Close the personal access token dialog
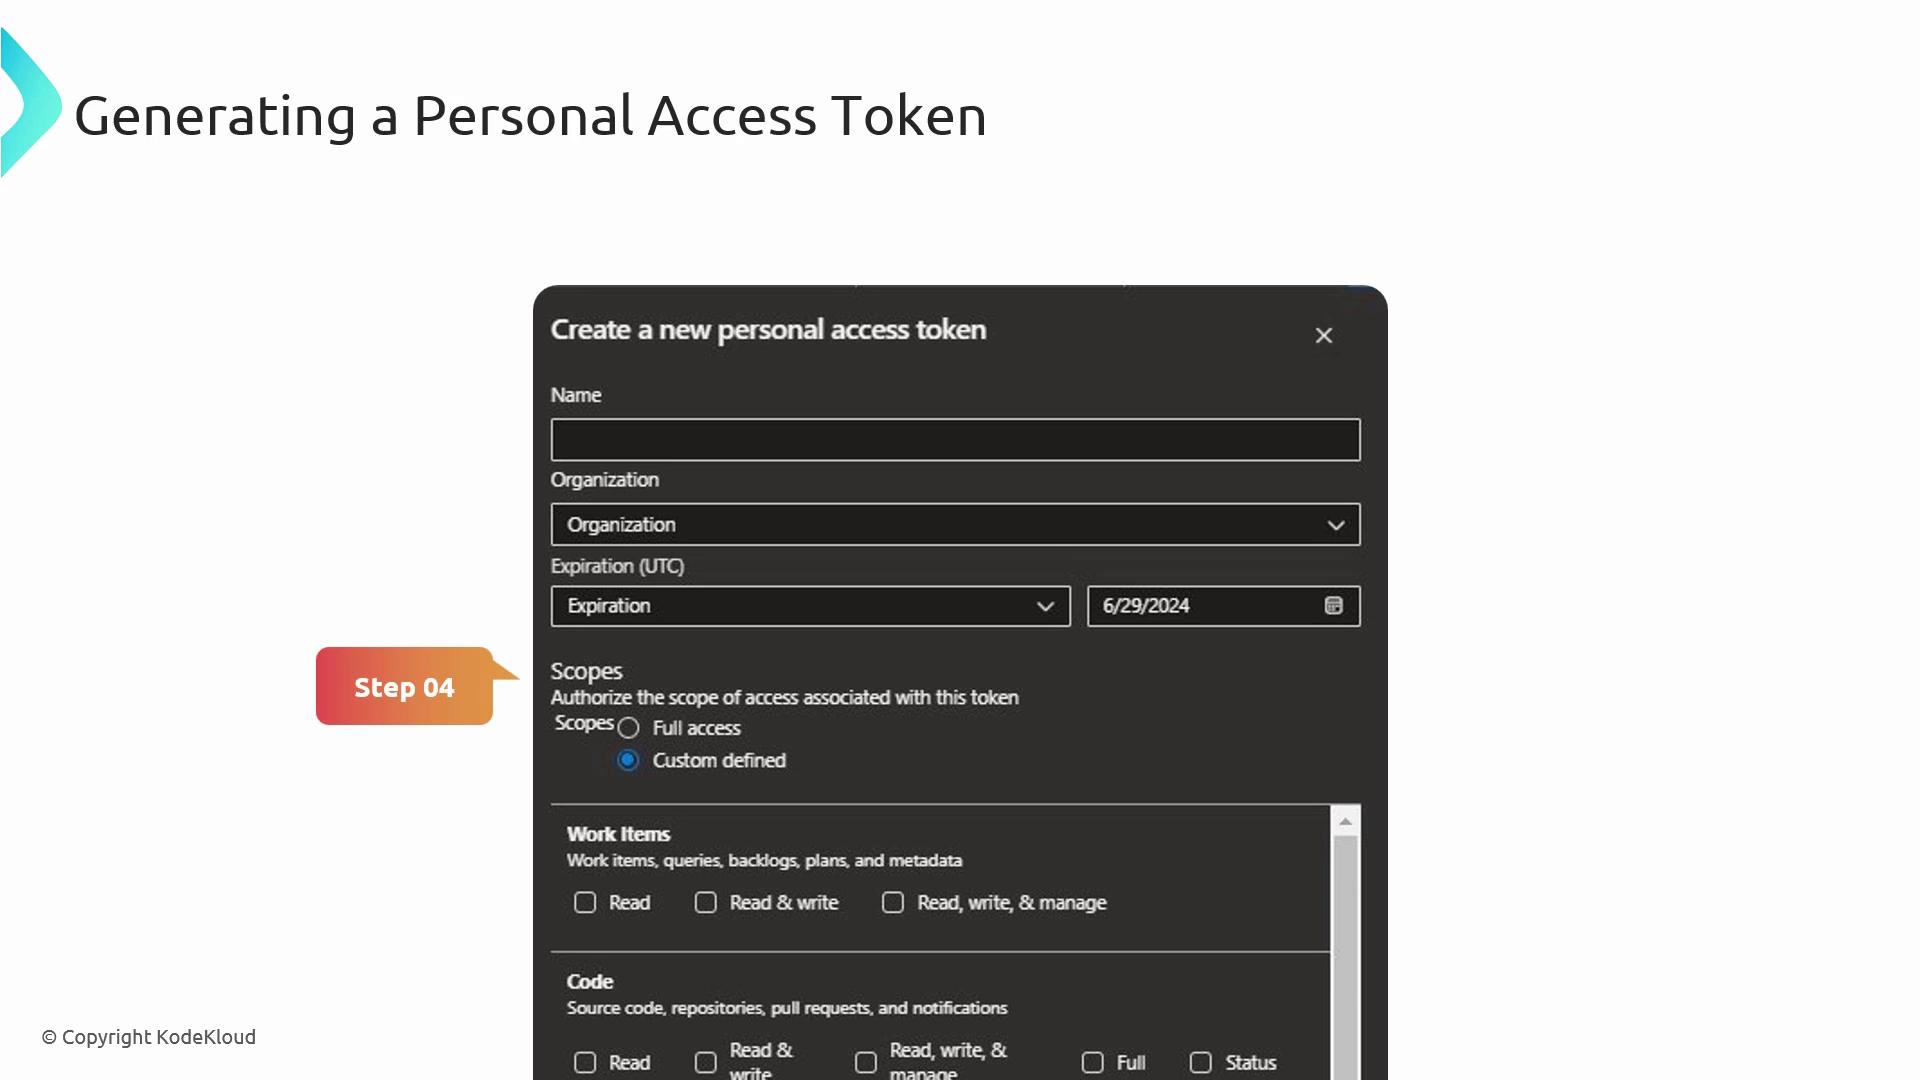Image resolution: width=1920 pixels, height=1080 pixels. [x=1323, y=336]
